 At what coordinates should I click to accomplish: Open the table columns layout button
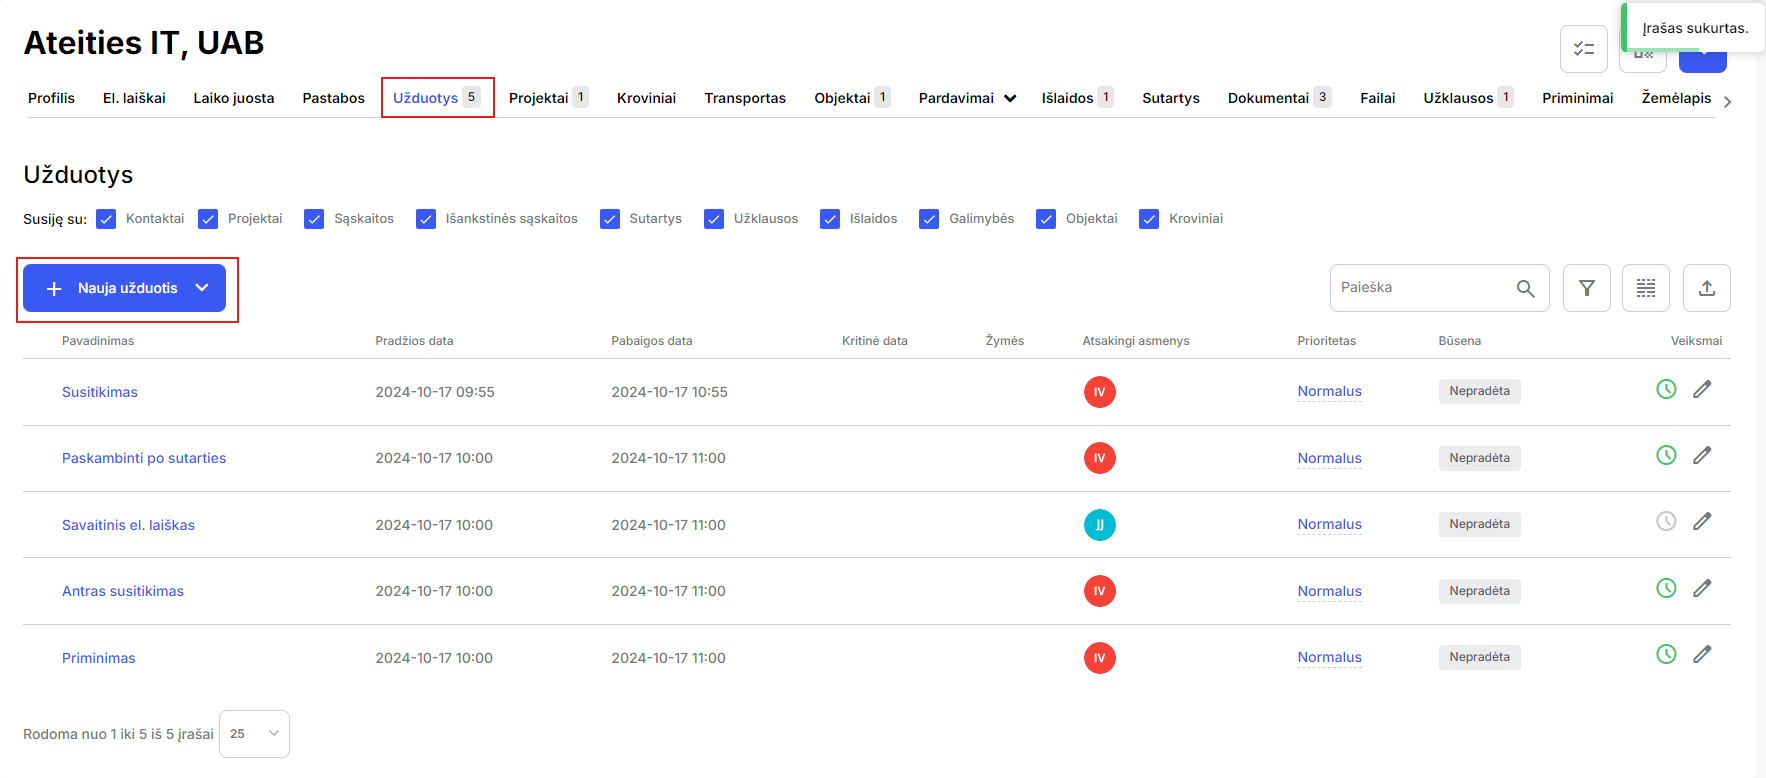pos(1646,288)
